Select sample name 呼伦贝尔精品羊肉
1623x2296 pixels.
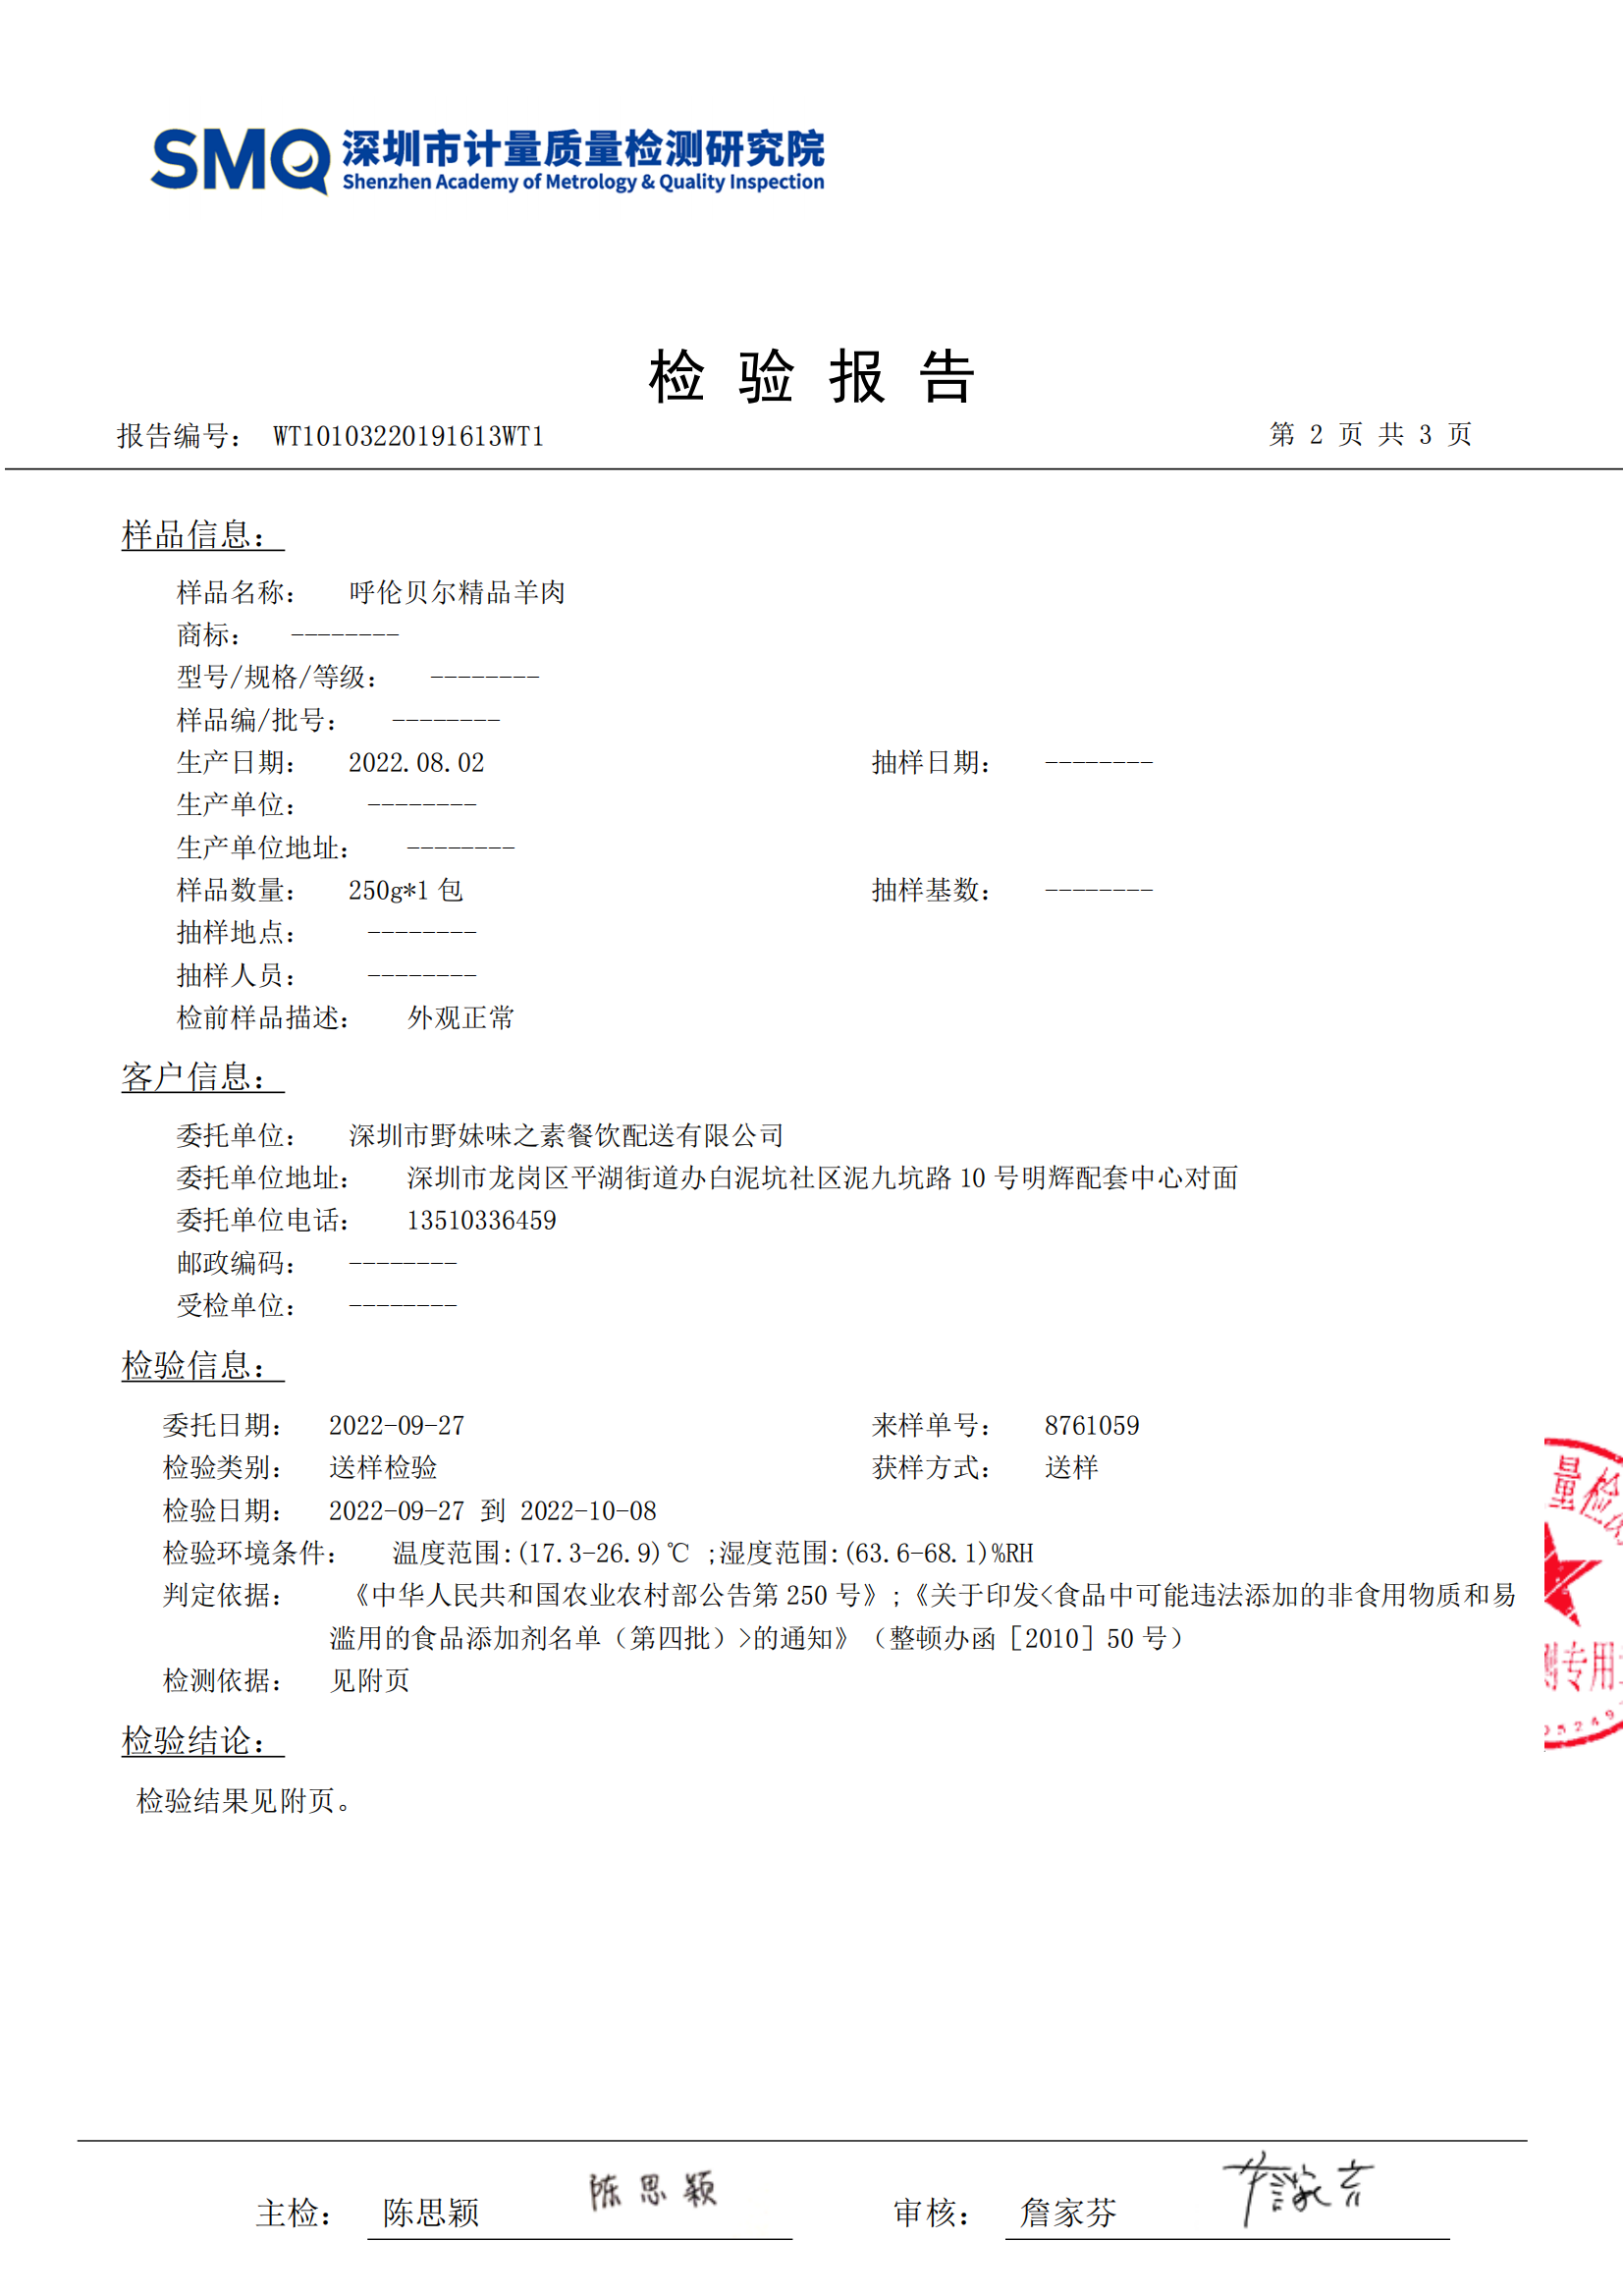(x=457, y=592)
